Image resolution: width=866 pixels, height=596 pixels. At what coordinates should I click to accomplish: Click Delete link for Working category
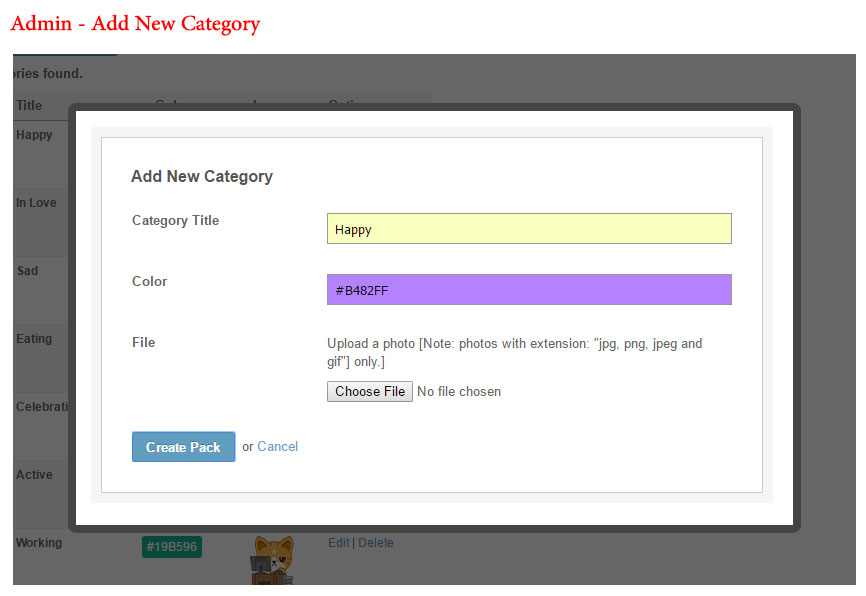(376, 543)
